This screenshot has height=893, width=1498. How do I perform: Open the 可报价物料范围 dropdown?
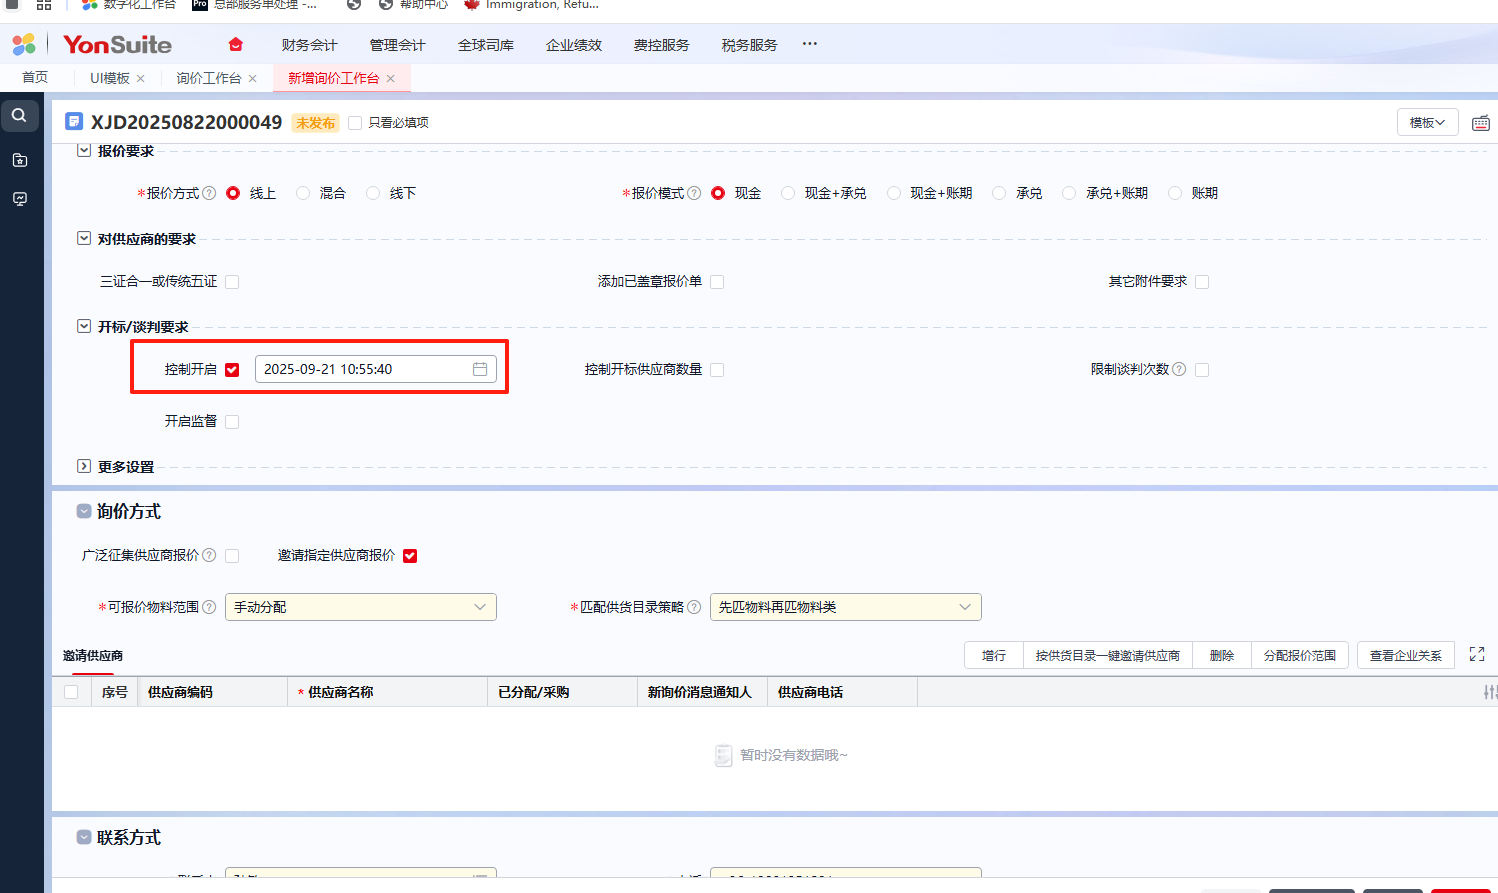pos(360,607)
